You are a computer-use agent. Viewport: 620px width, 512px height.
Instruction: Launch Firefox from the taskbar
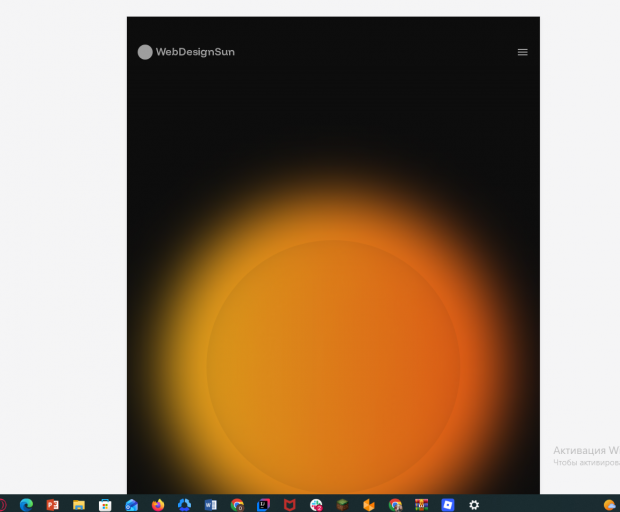click(x=158, y=505)
